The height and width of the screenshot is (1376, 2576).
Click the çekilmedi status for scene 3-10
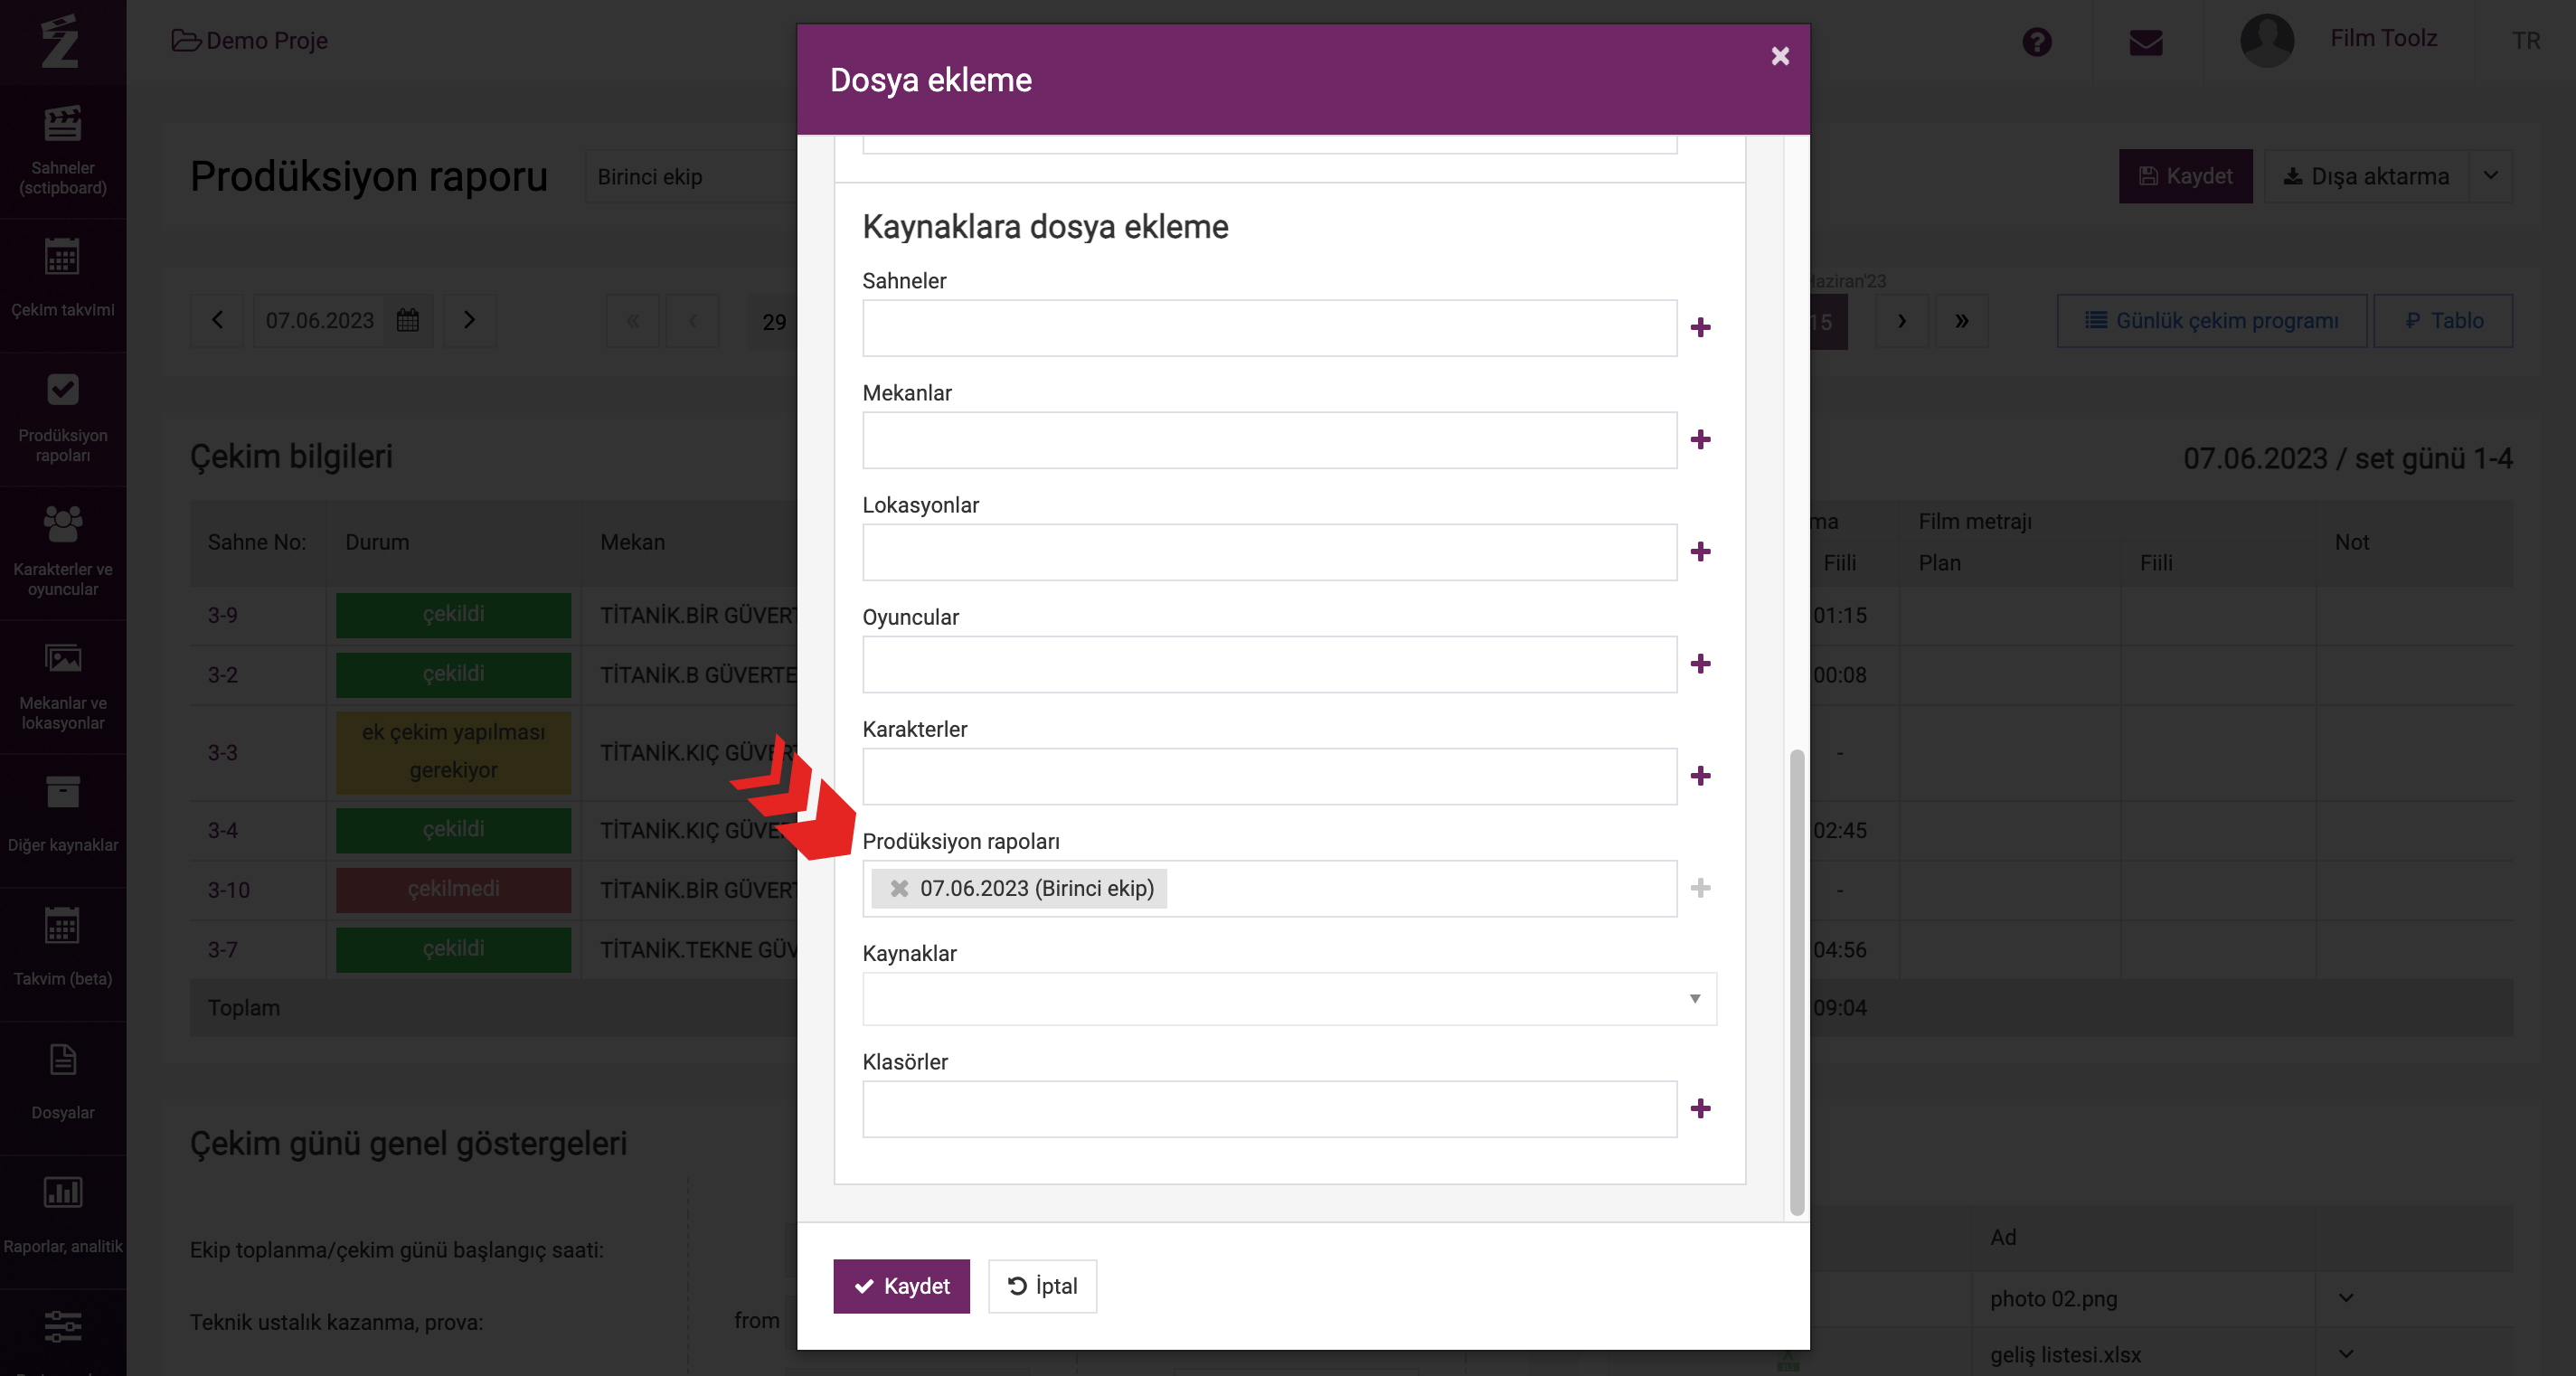pyautogui.click(x=453, y=890)
